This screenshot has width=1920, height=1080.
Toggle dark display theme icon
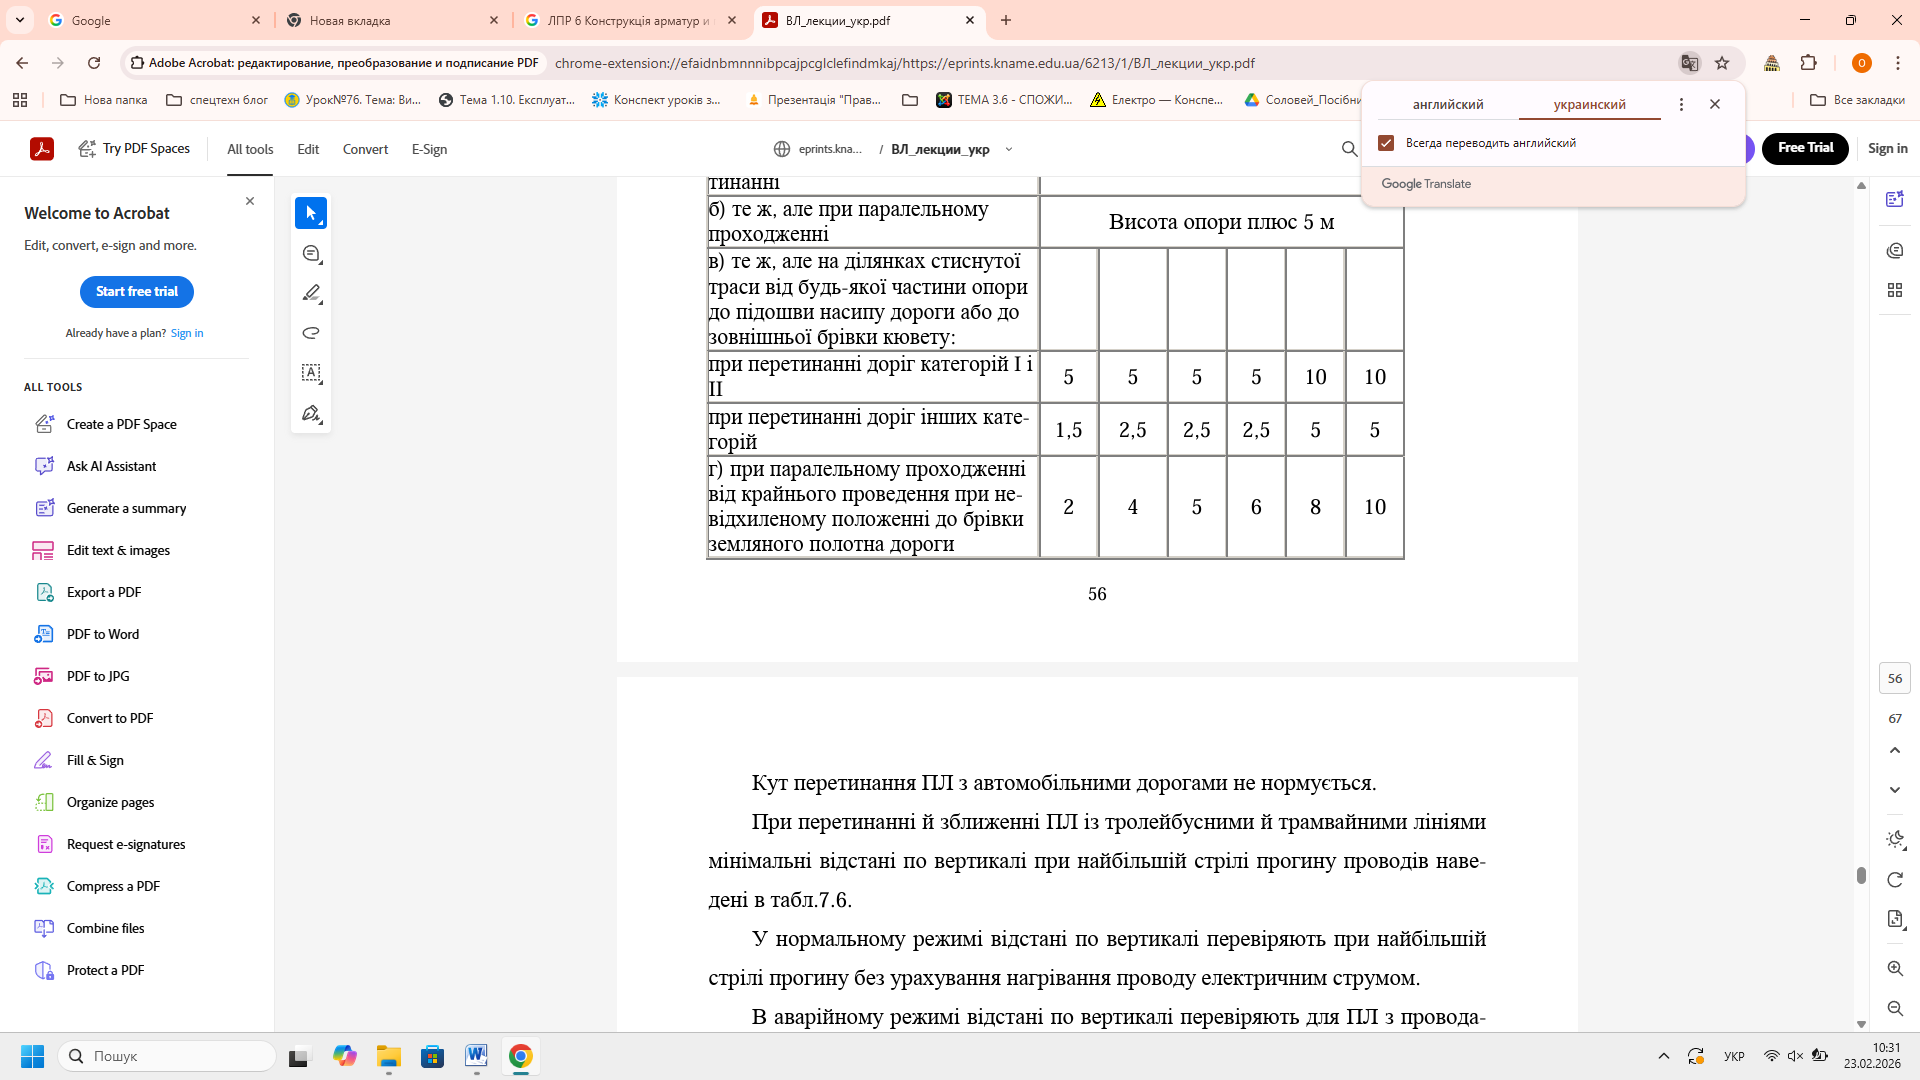[x=1895, y=840]
